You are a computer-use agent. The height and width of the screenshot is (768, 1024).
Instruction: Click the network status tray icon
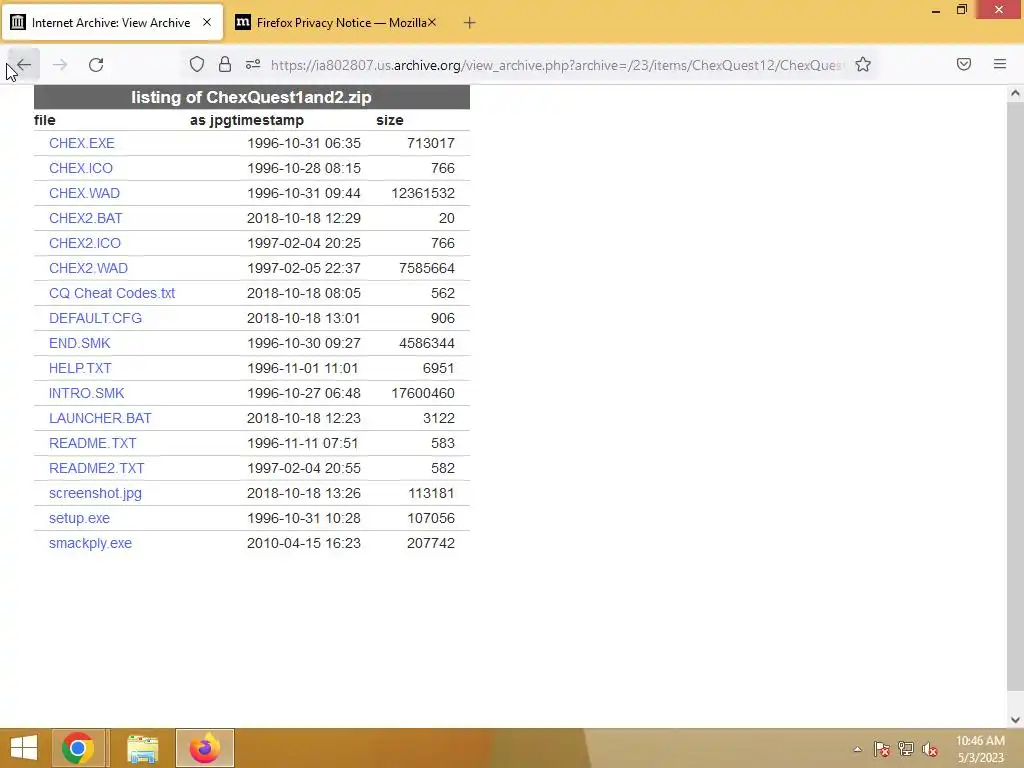click(906, 749)
